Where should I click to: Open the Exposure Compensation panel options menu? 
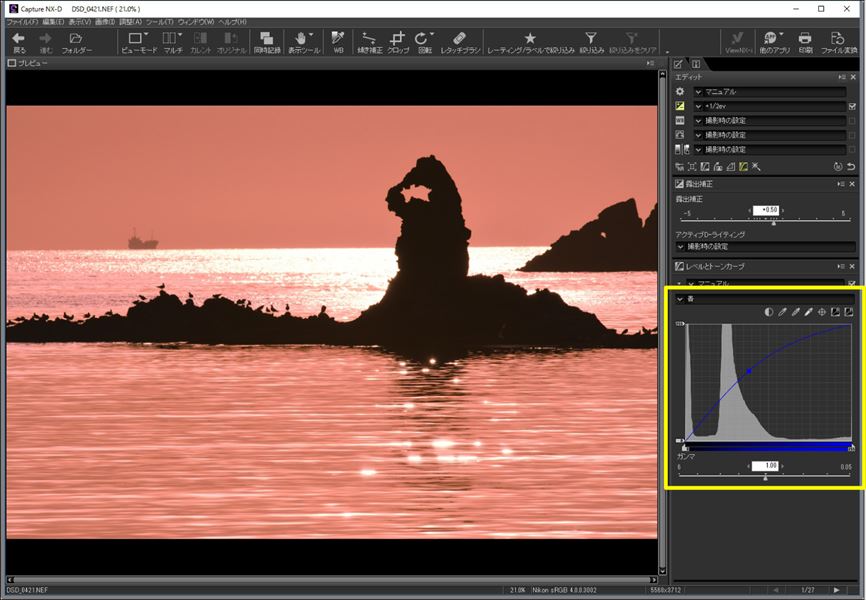841,183
